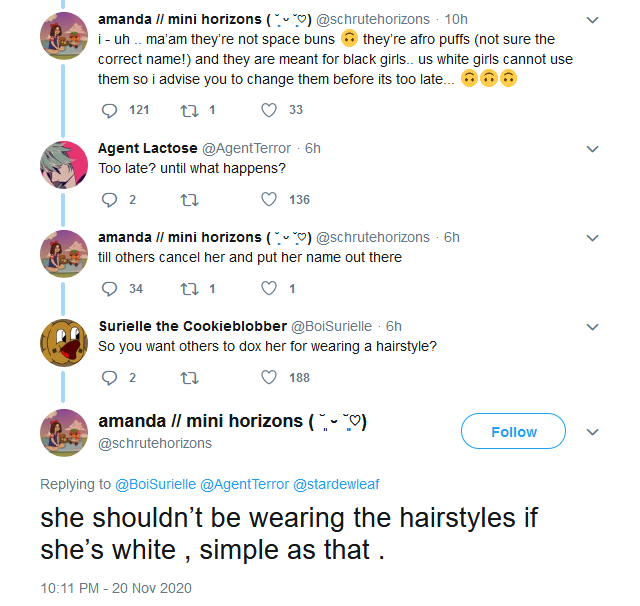Open @BoiSurielle mention in reply line

(156, 485)
